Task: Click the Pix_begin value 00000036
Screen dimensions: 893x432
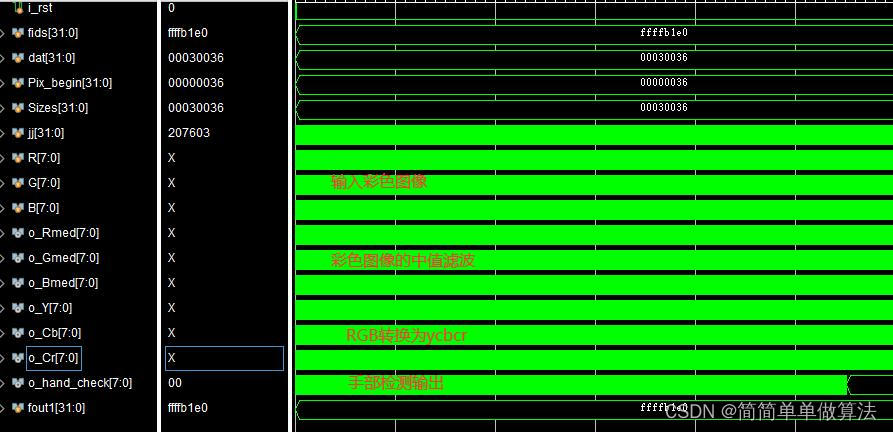Action: tap(196, 83)
